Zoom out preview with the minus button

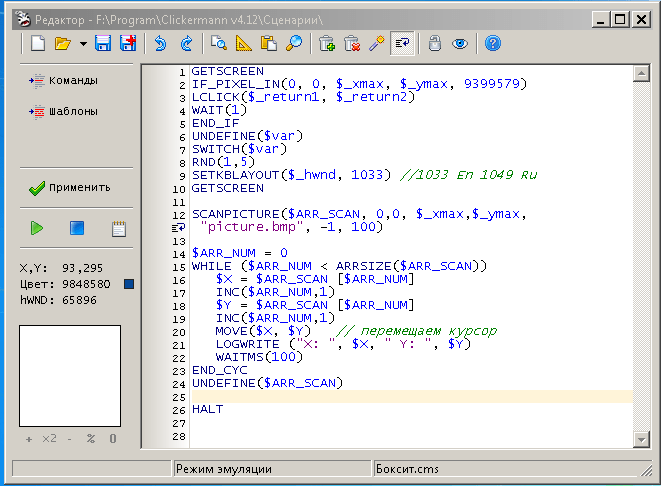70,439
